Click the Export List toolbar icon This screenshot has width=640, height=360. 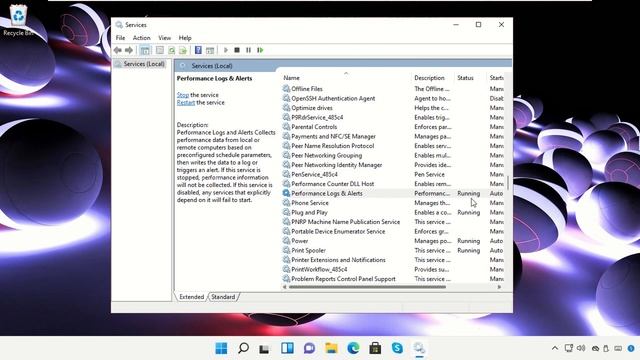(x=183, y=50)
